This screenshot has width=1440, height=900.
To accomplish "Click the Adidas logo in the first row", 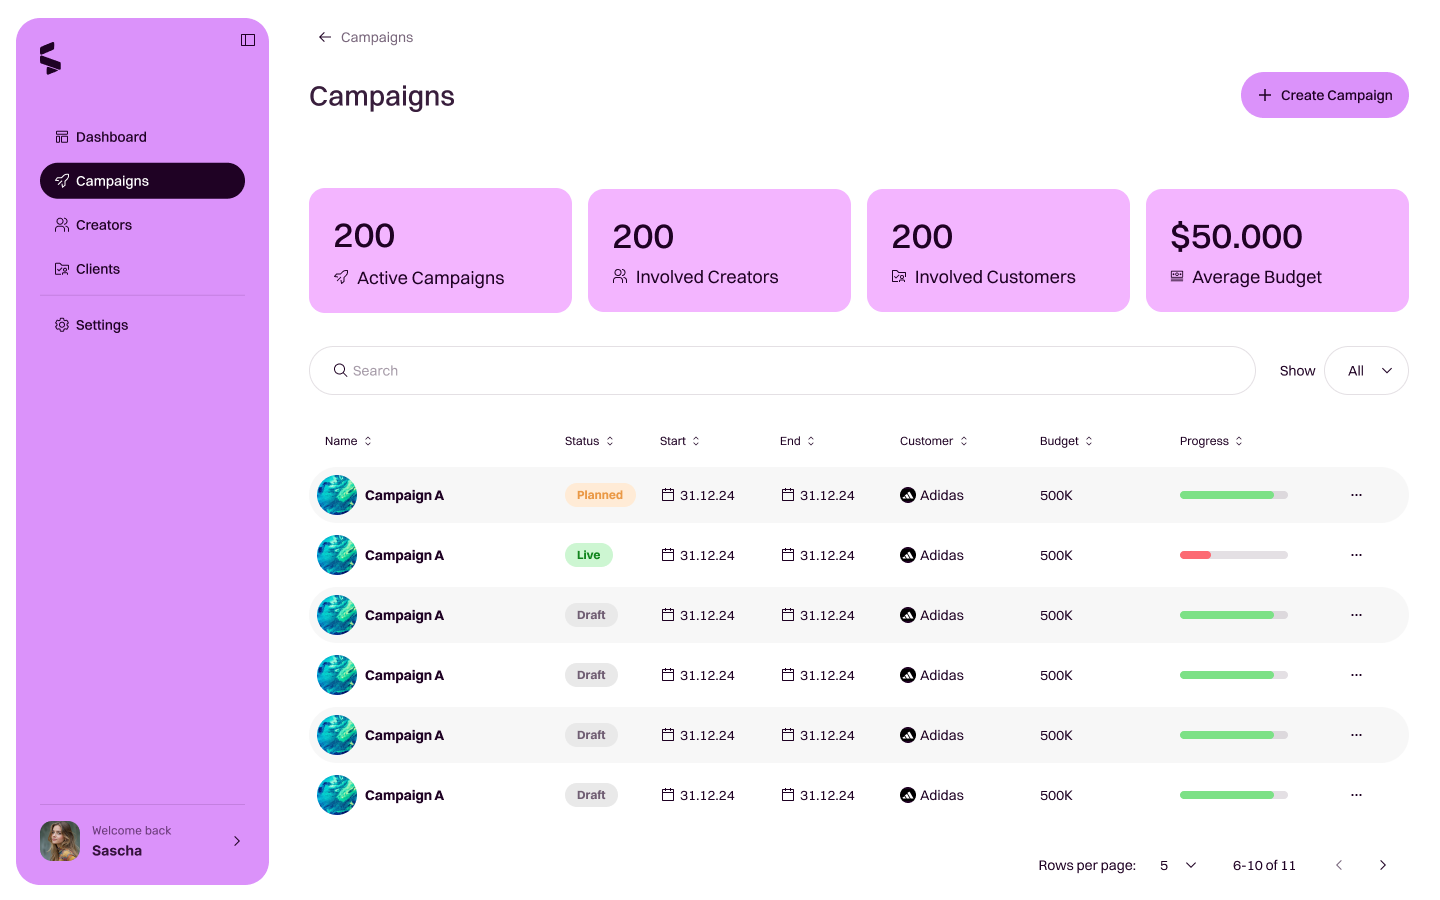I will [x=907, y=494].
